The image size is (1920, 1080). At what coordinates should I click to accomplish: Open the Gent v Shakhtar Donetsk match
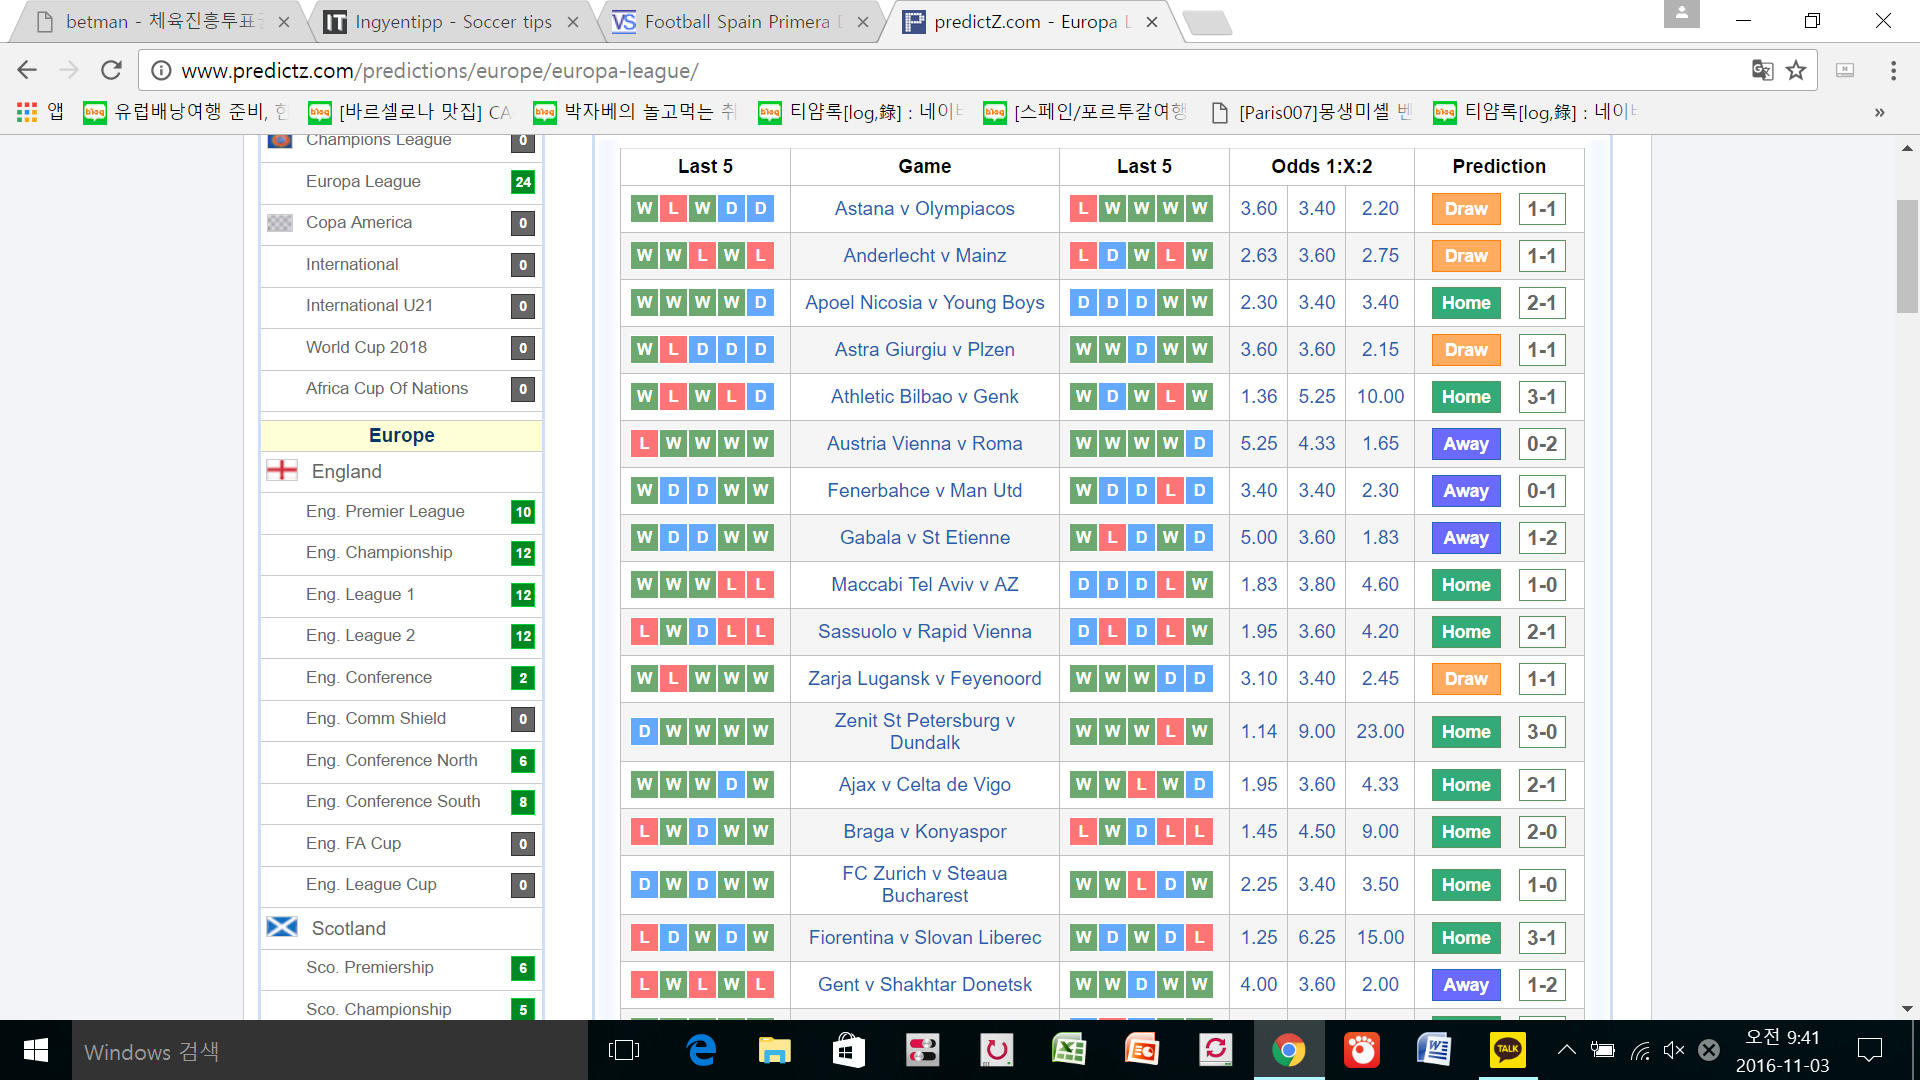click(925, 984)
